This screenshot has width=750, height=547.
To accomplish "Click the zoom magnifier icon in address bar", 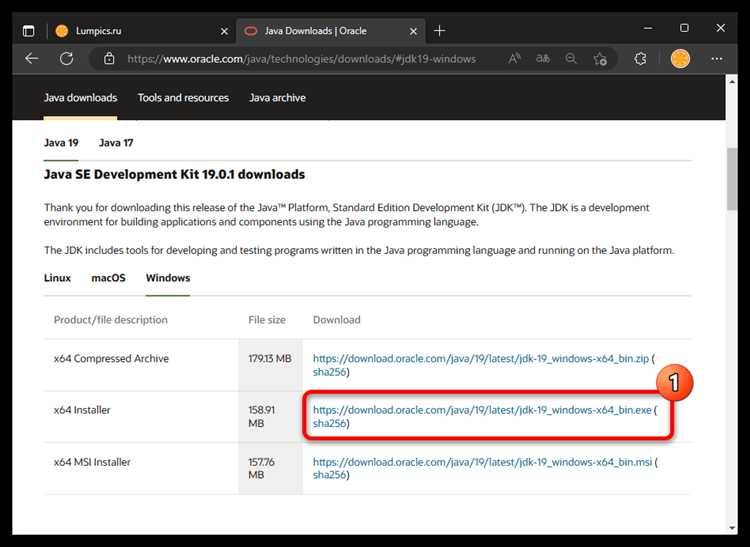I will 571,59.
